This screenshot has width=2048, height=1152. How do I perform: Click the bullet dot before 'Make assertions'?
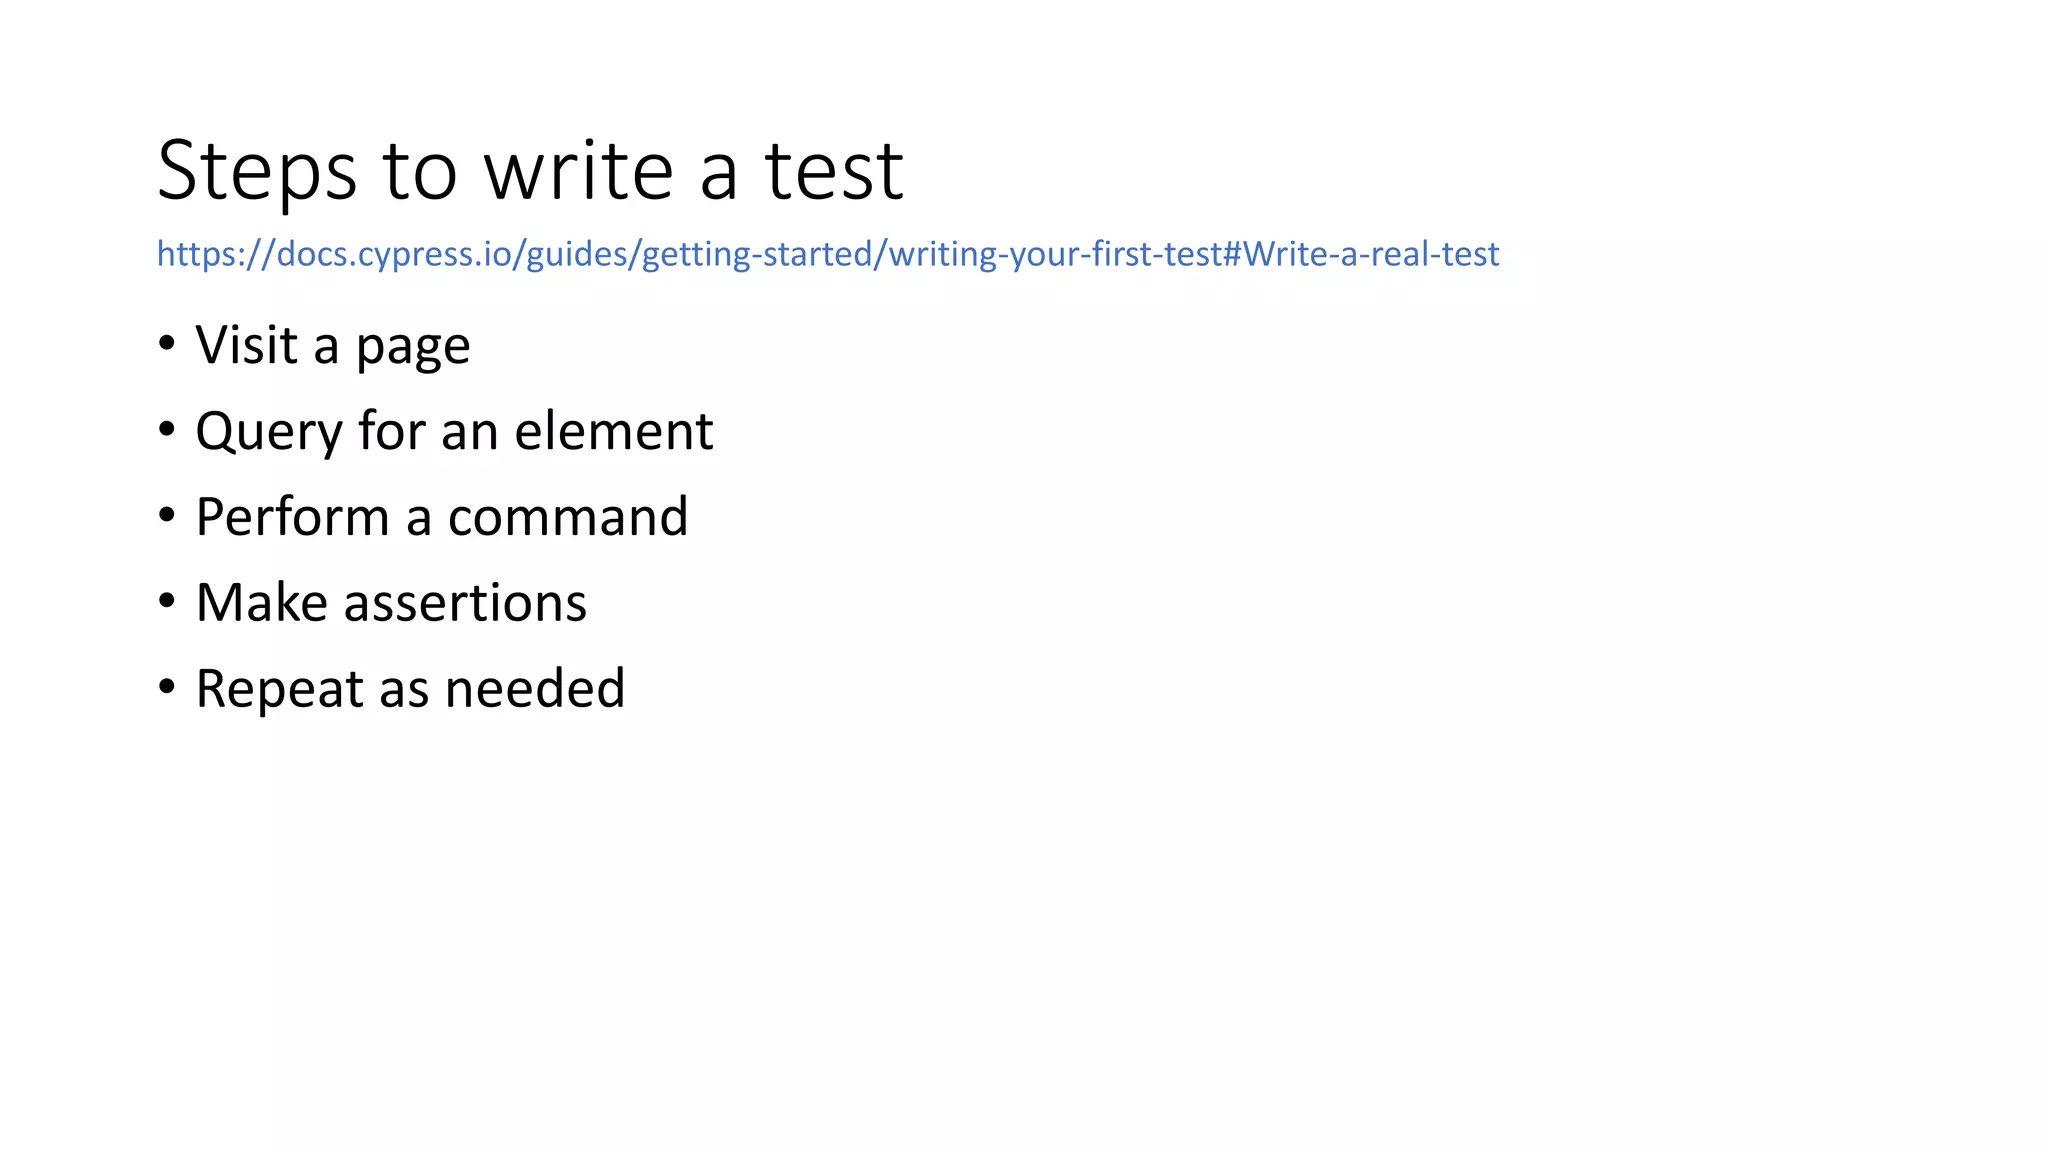(167, 602)
